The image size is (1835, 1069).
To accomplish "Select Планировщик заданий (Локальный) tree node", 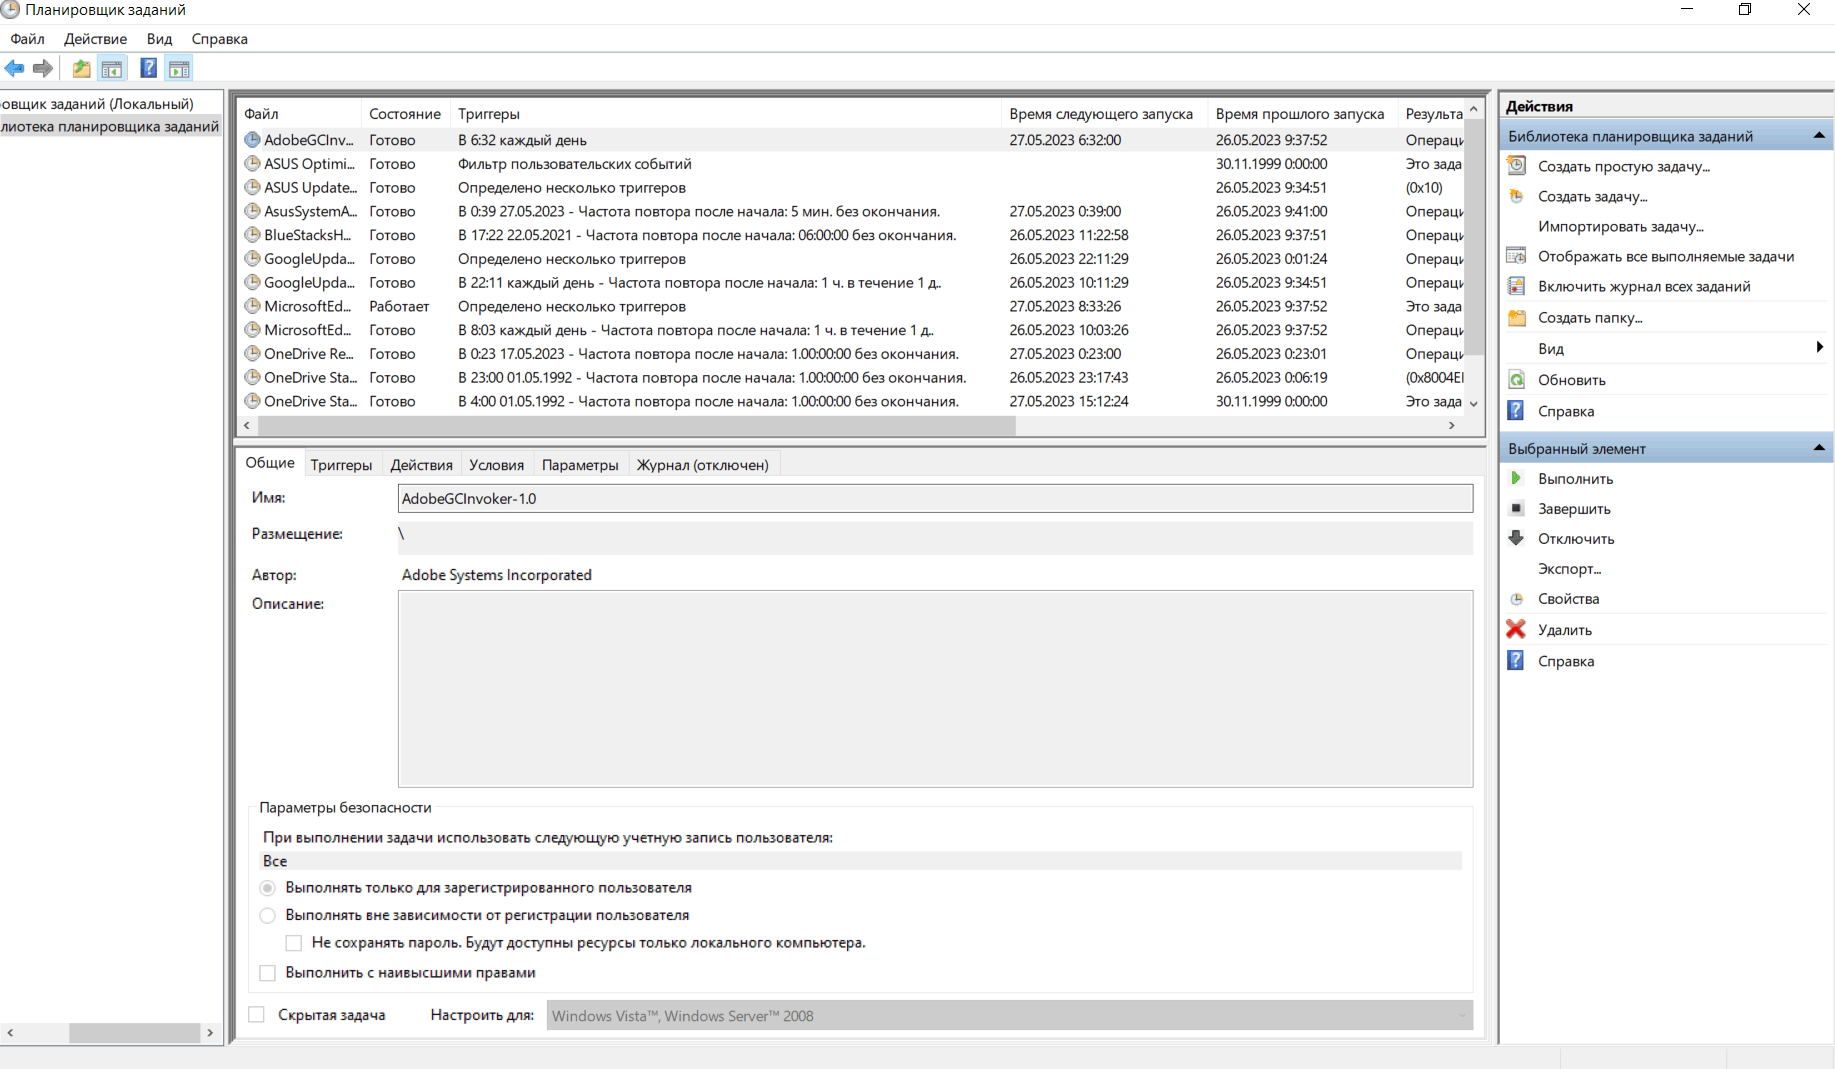I will (x=97, y=104).
